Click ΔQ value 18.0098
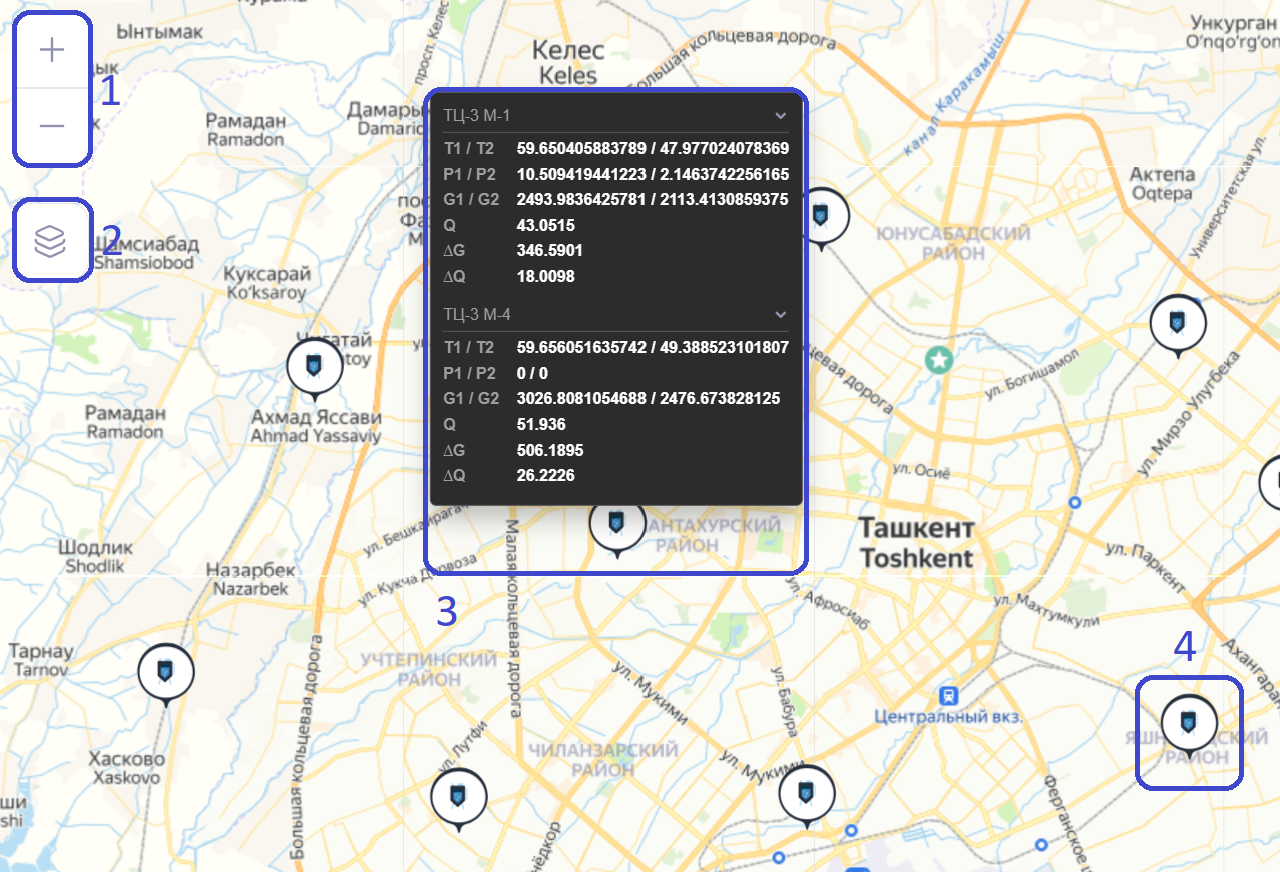 [x=545, y=276]
